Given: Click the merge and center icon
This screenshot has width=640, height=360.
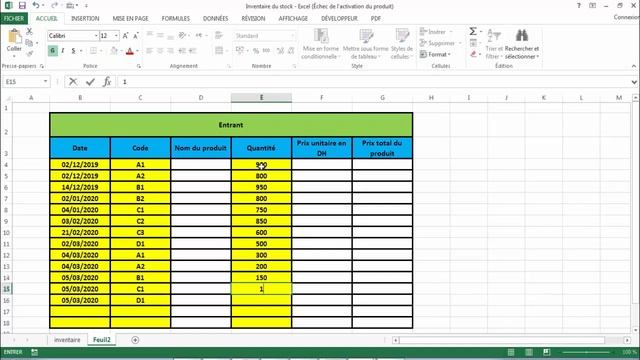Looking at the screenshot, I should click(220, 51).
